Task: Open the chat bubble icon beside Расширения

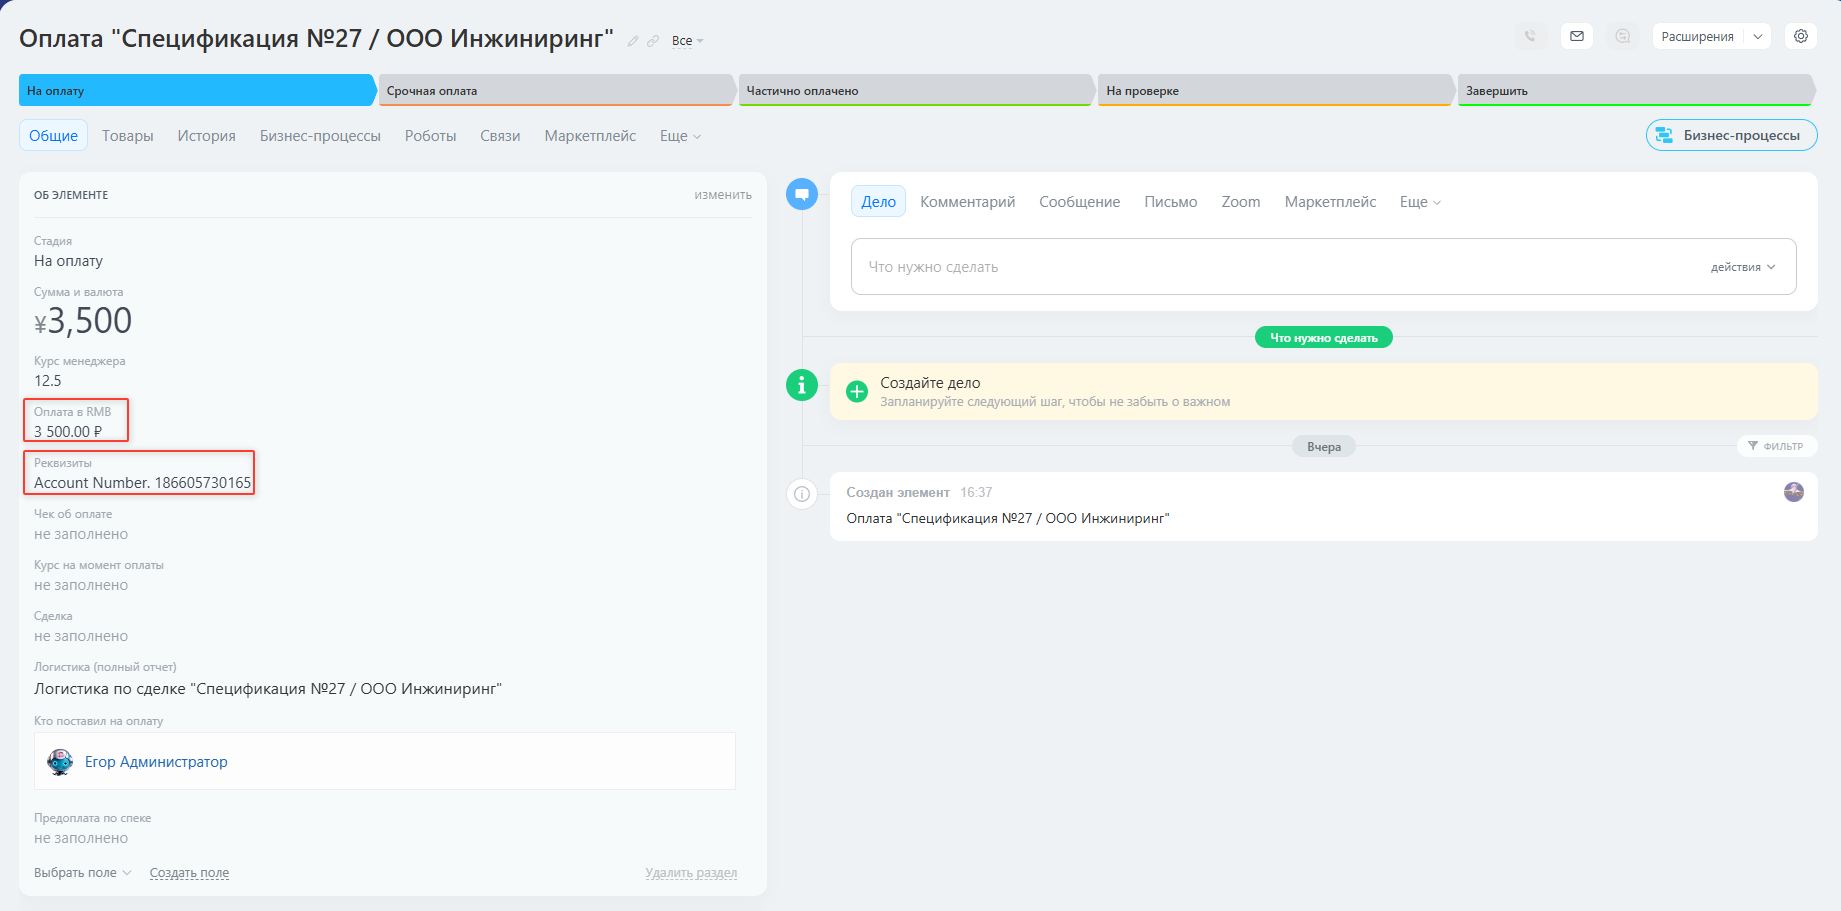Action: pyautogui.click(x=1623, y=36)
